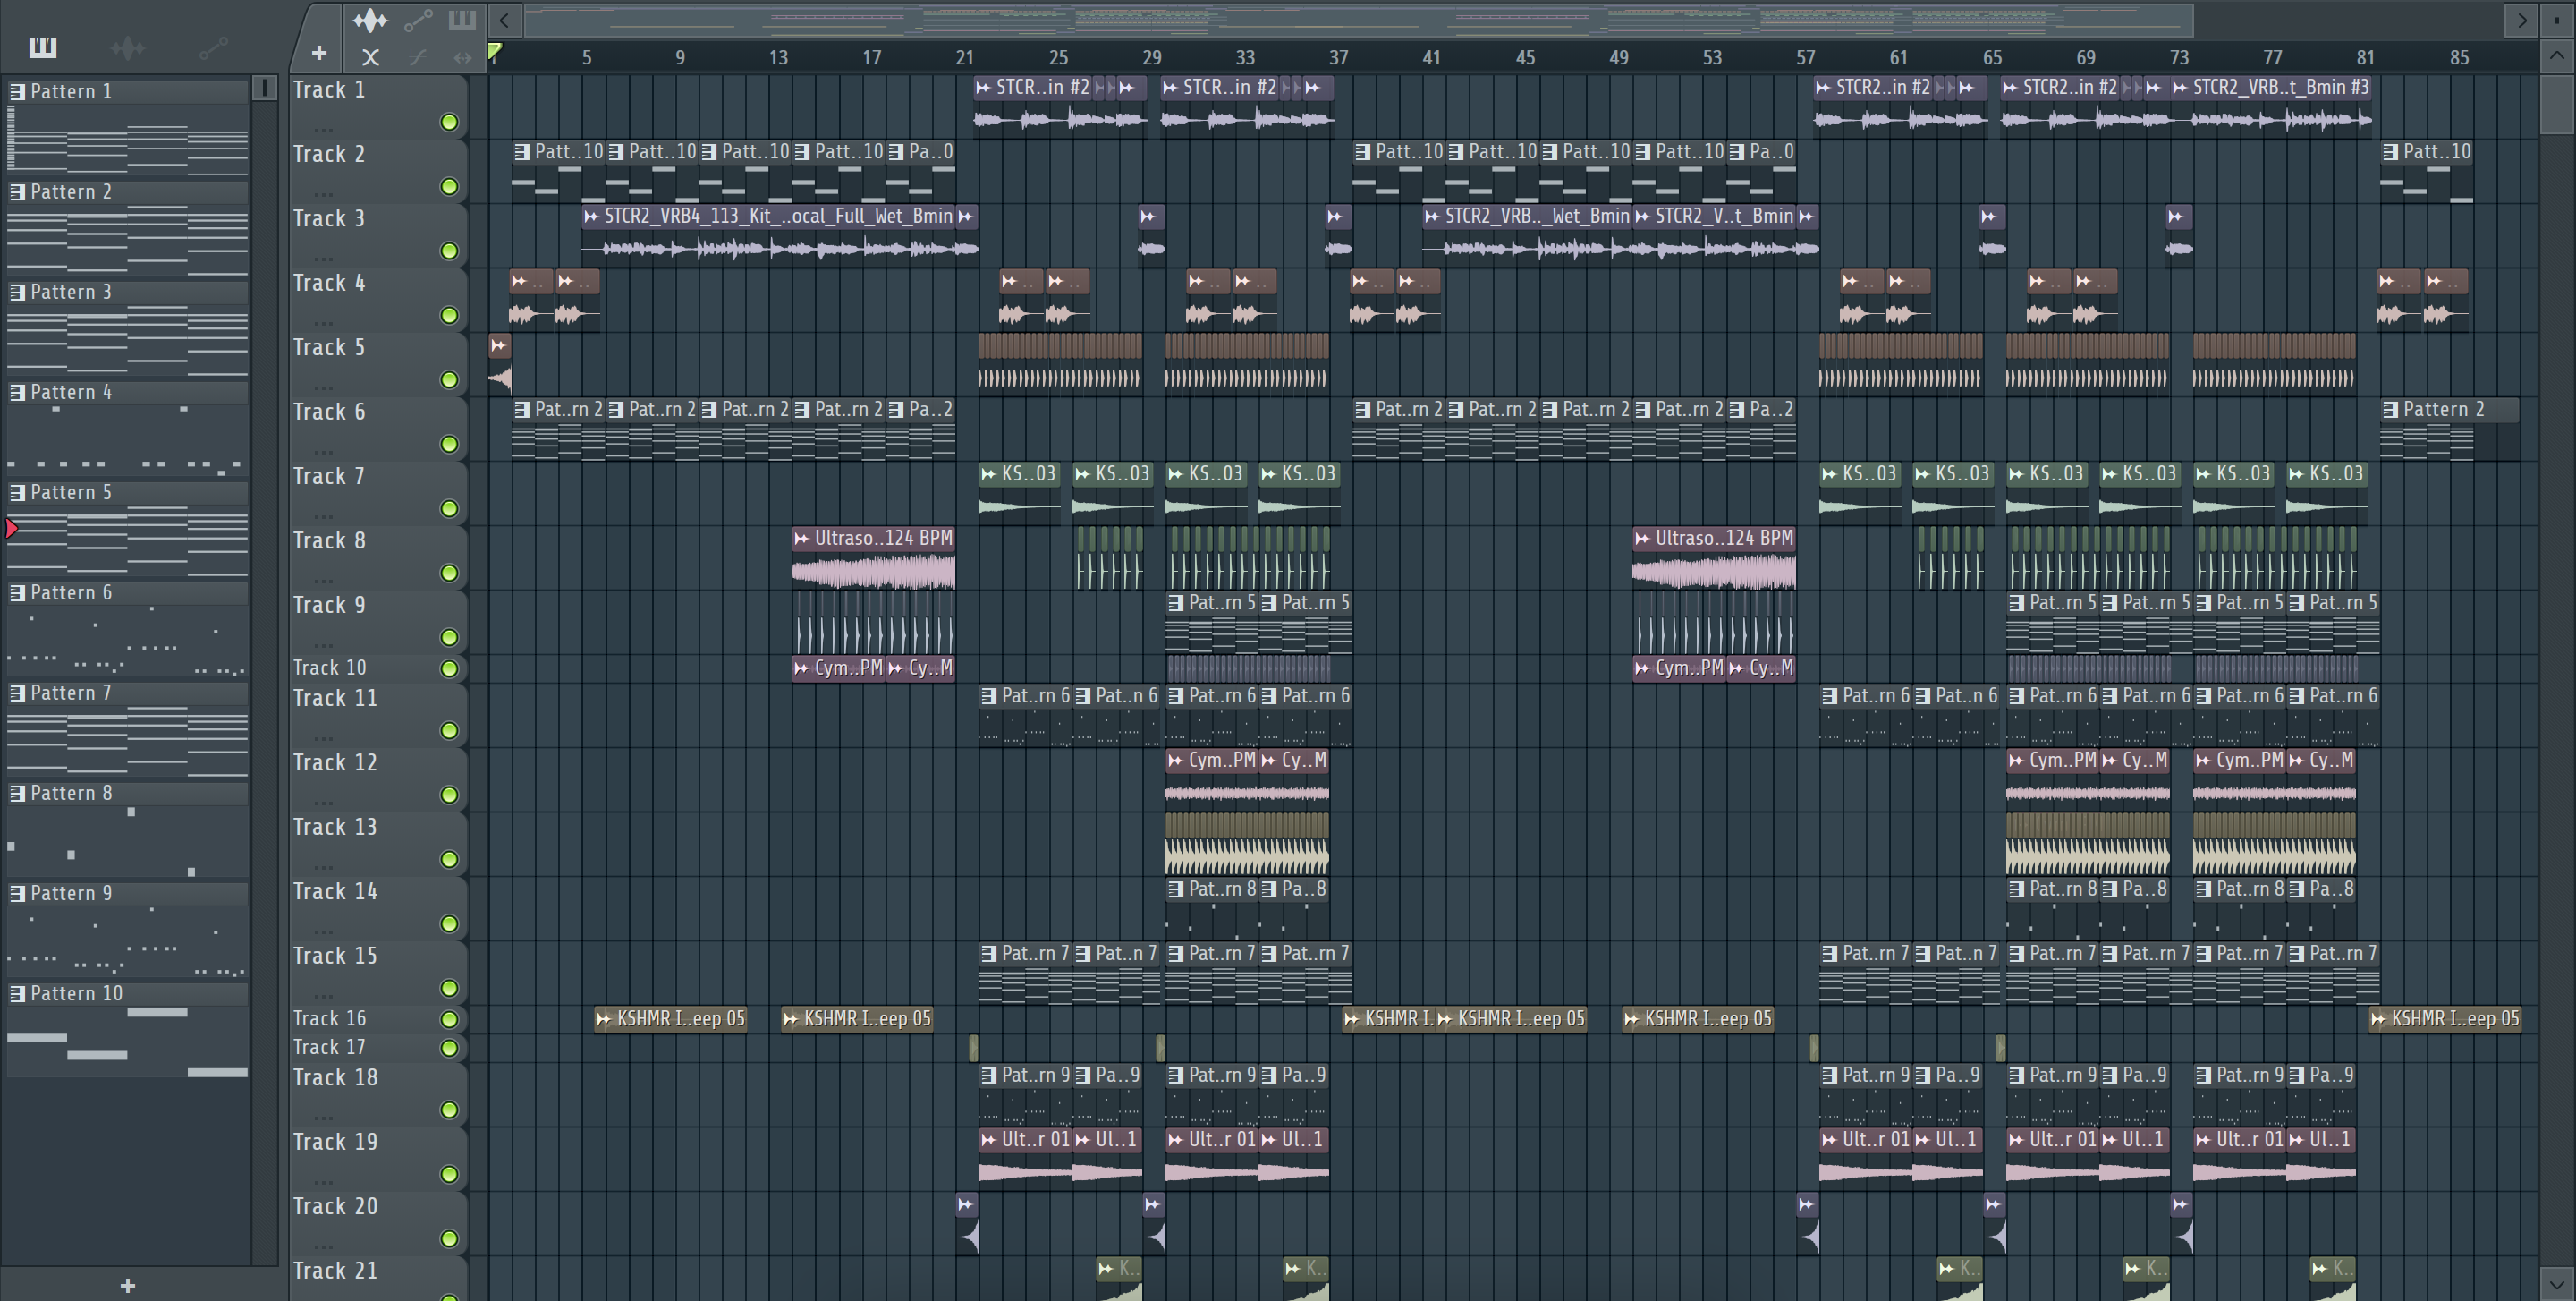Click the crossfade X icon in the toolbar
The height and width of the screenshot is (1301, 2576).
pyautogui.click(x=370, y=57)
